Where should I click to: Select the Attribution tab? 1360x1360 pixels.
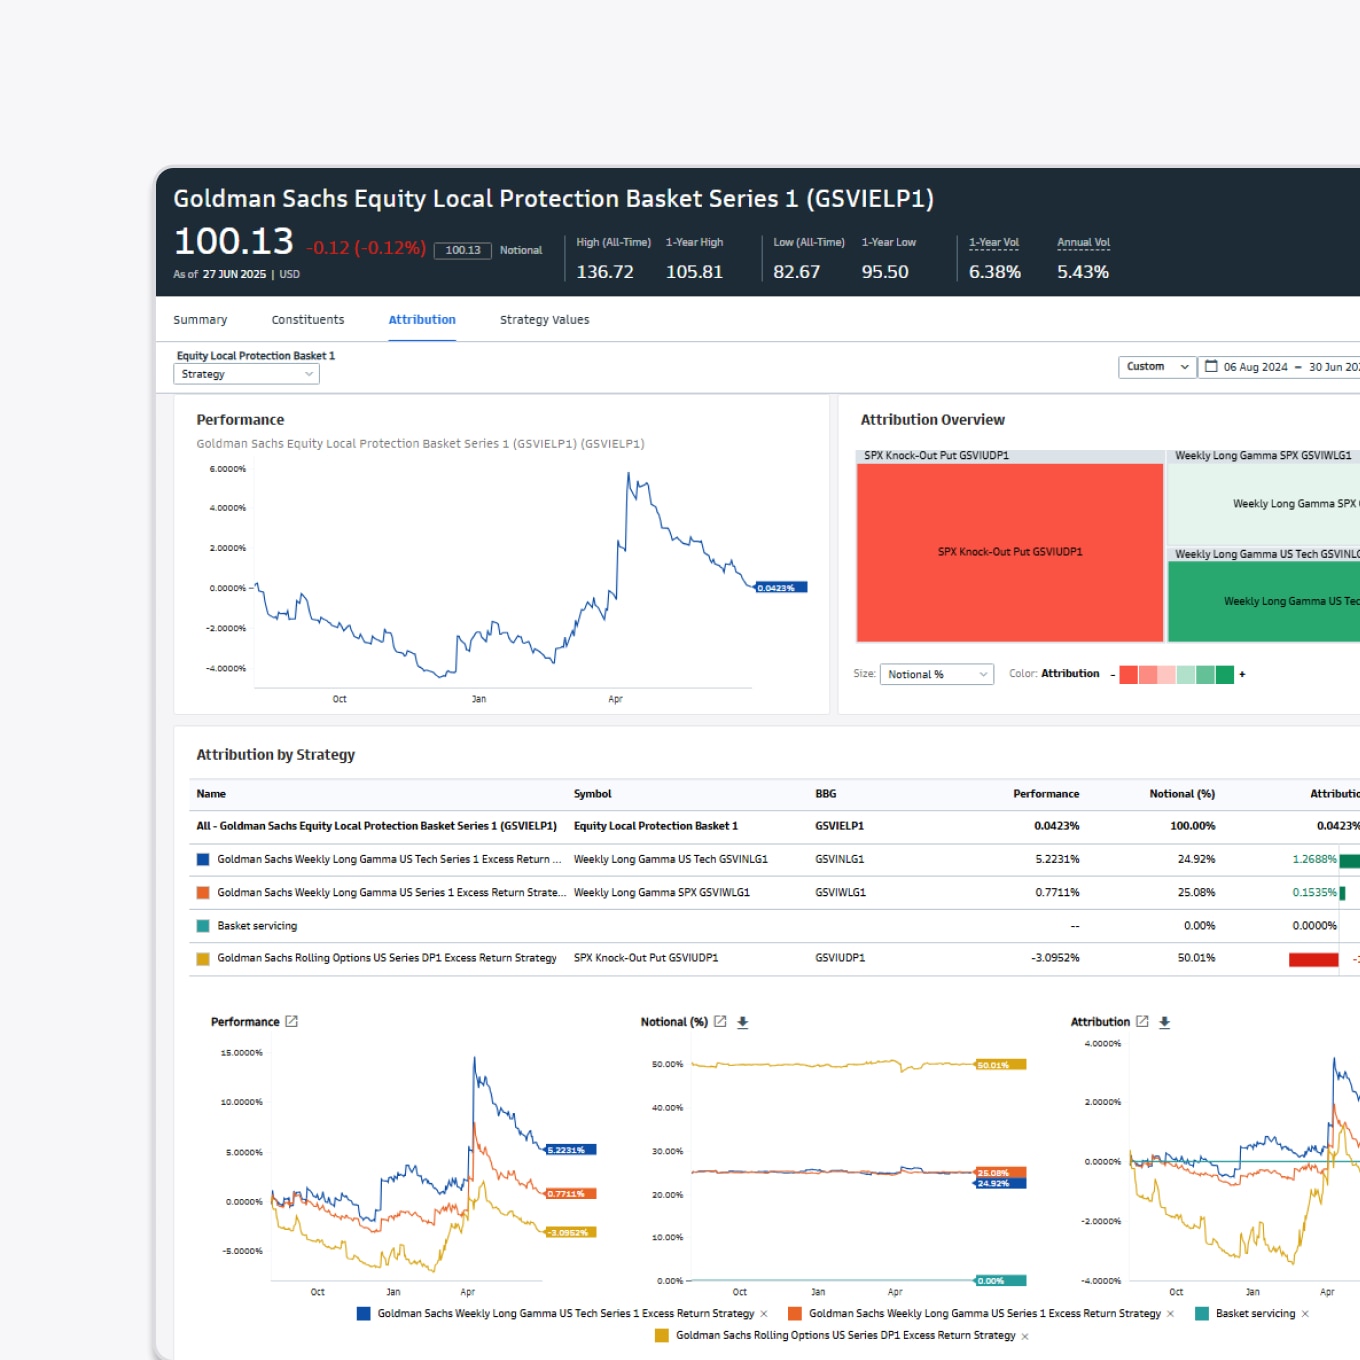422,320
